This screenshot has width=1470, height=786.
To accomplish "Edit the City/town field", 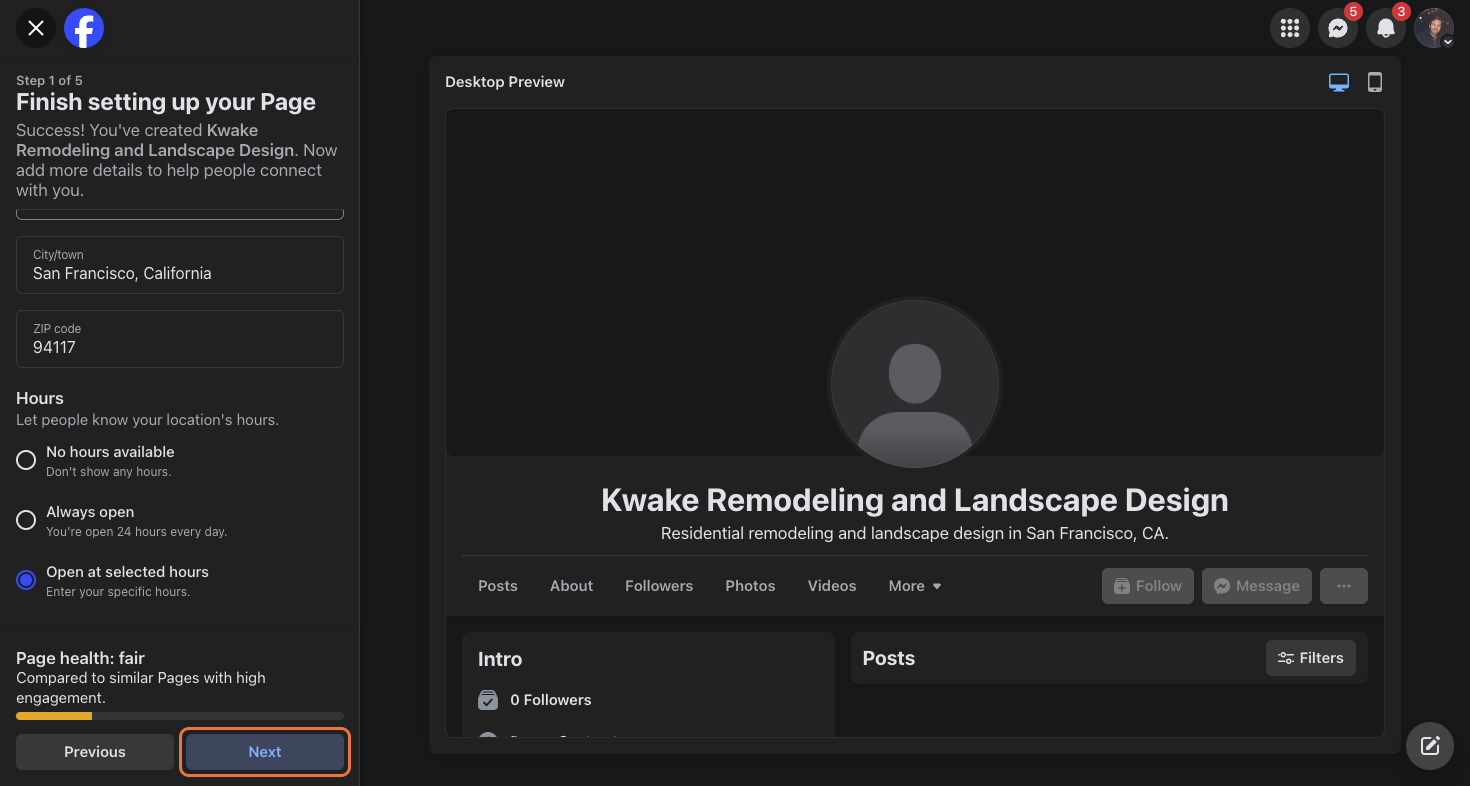I will 180,265.
